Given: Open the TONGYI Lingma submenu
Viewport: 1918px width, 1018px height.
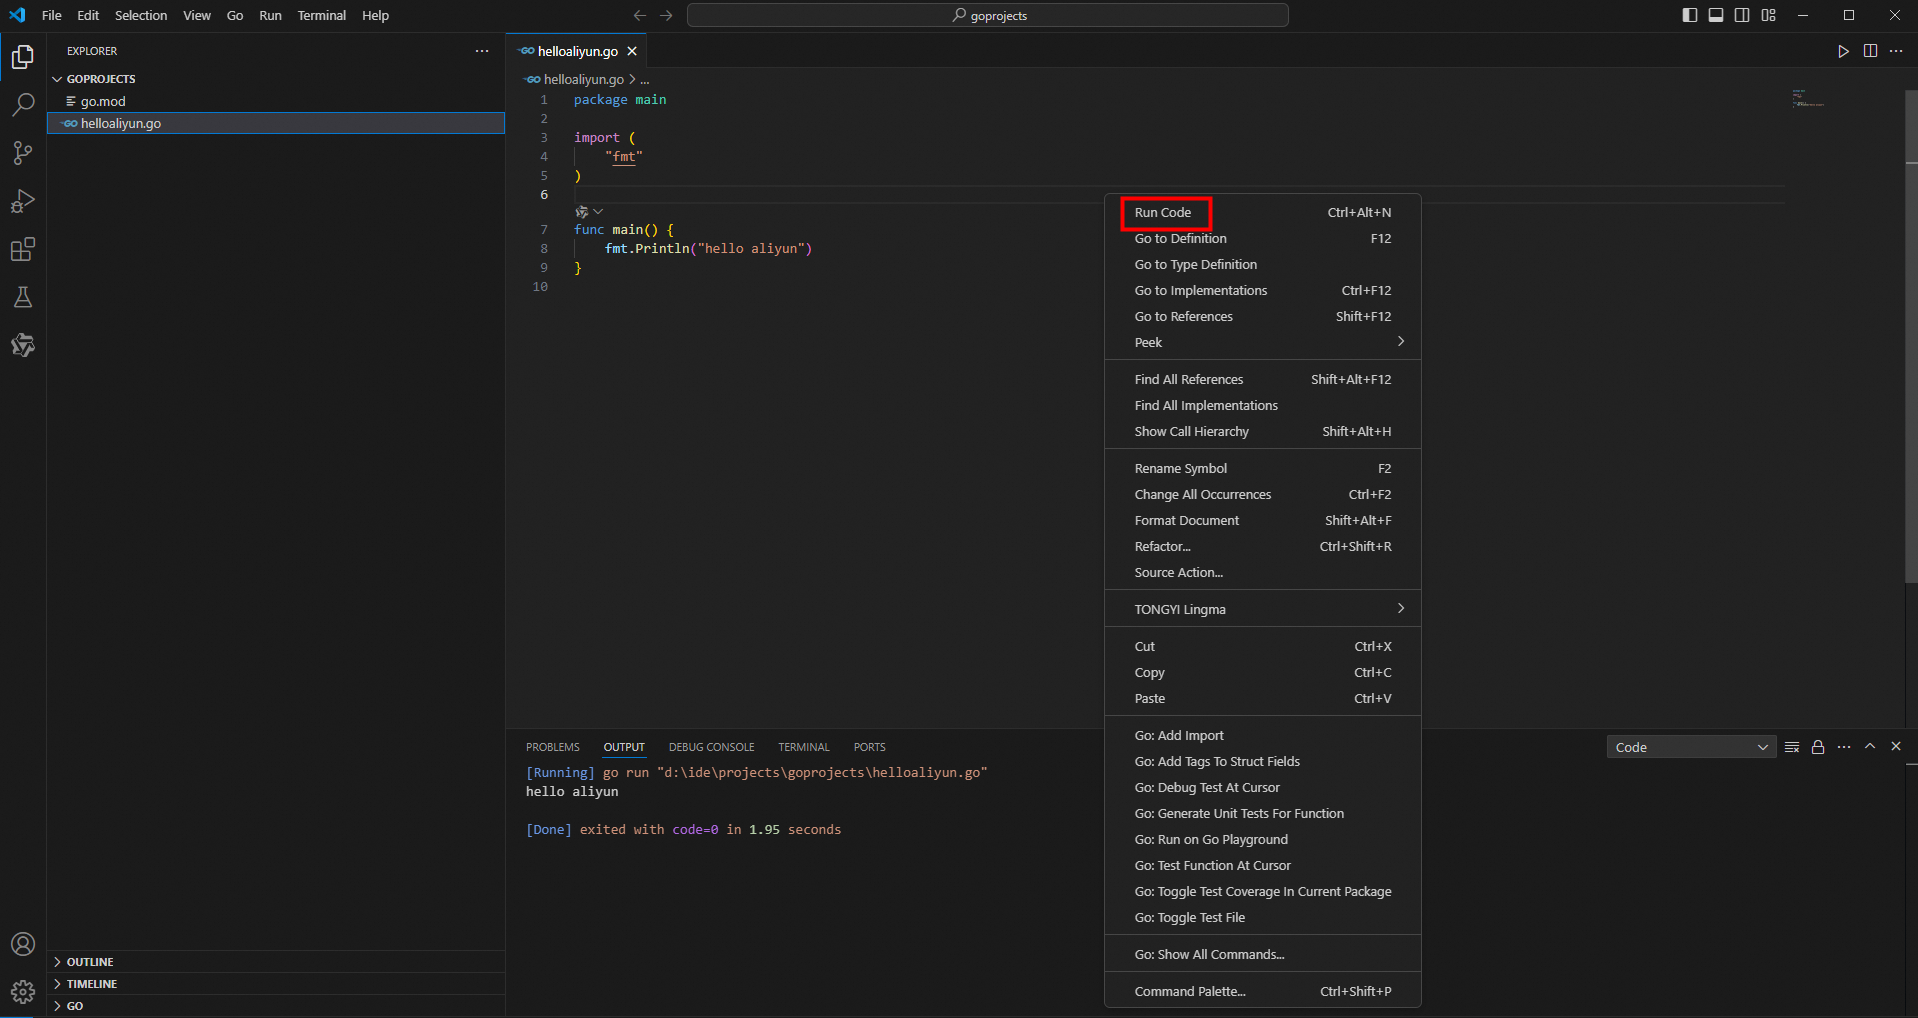Looking at the screenshot, I should 1263,609.
